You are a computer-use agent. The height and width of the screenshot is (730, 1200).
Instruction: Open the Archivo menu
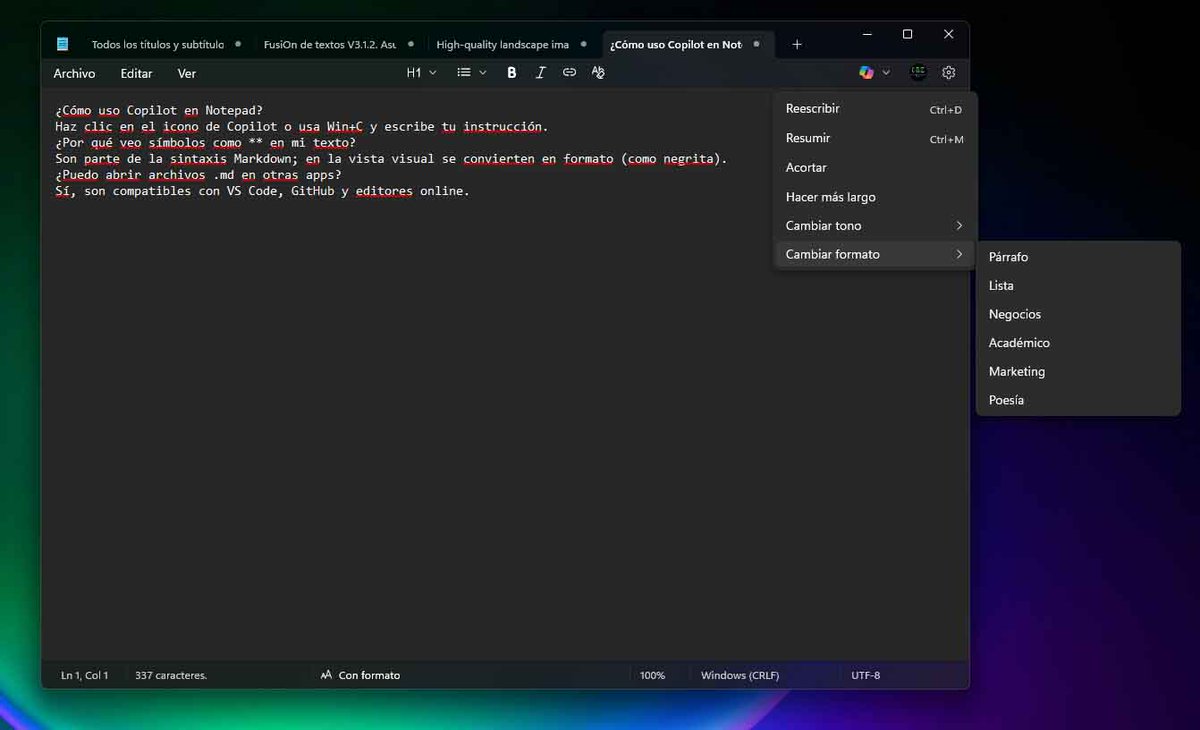[x=75, y=73]
